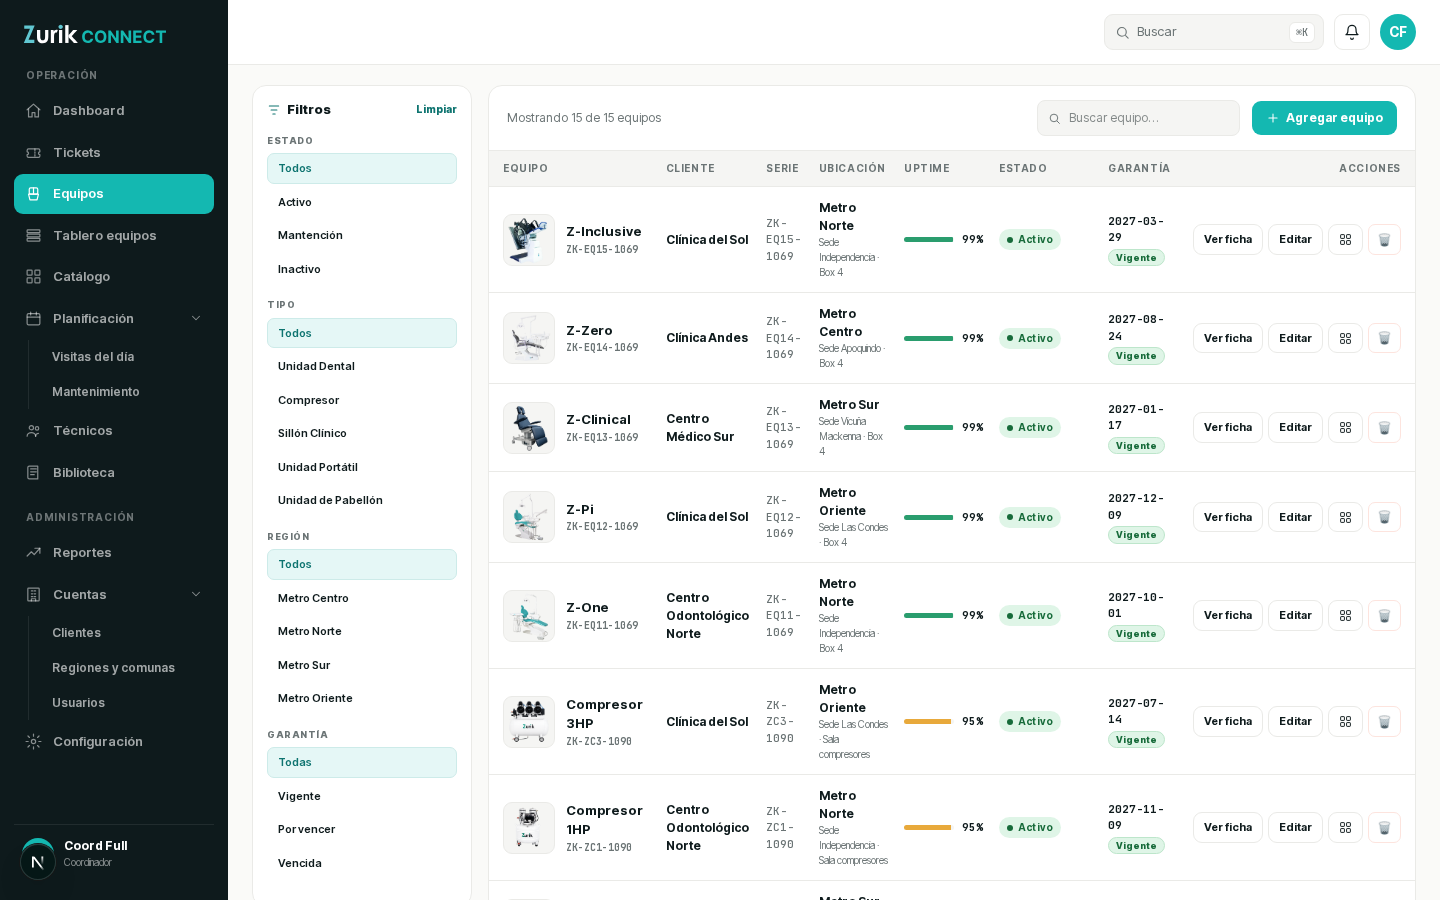
Task: Collapse the Planificación menu chevron
Action: (196, 319)
